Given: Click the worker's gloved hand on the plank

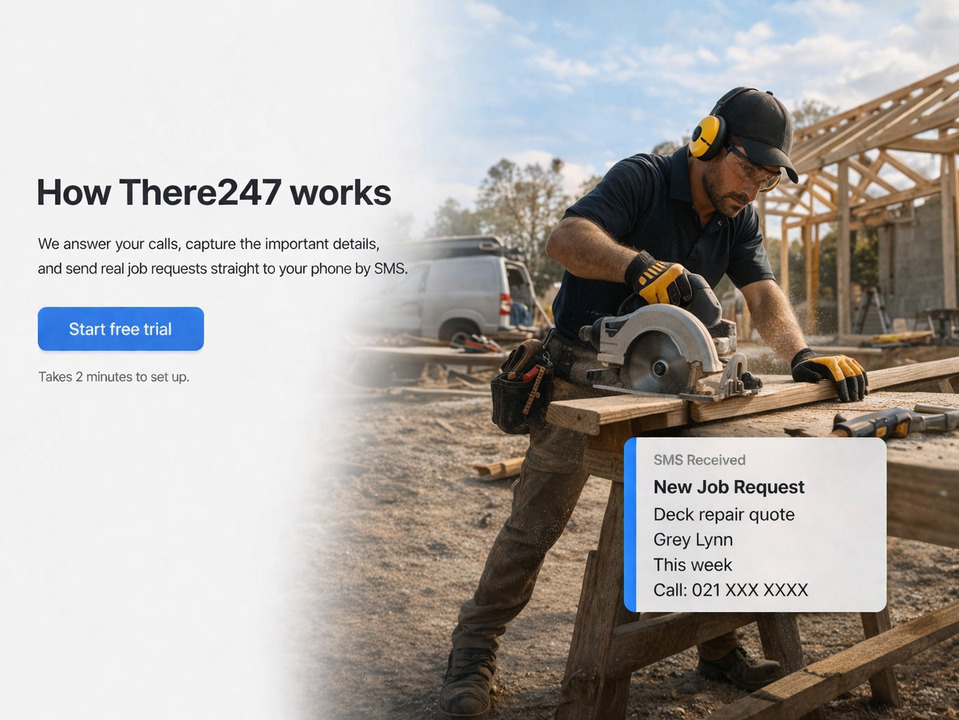Looking at the screenshot, I should [830, 373].
